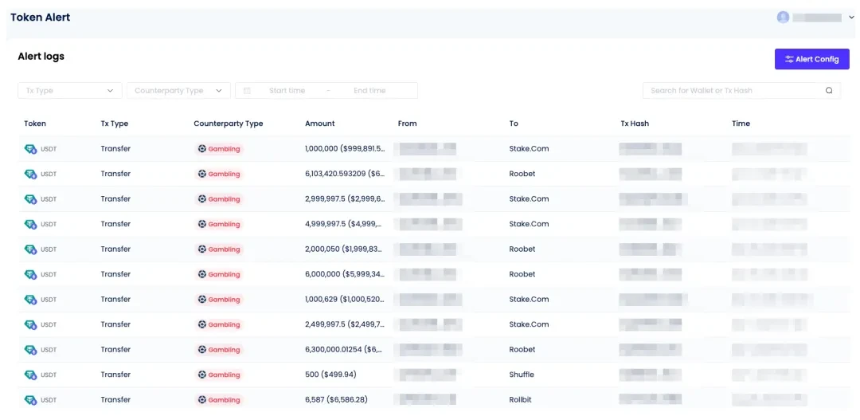Click the magnifier icon in search box
The height and width of the screenshot is (420, 860).
[828, 90]
